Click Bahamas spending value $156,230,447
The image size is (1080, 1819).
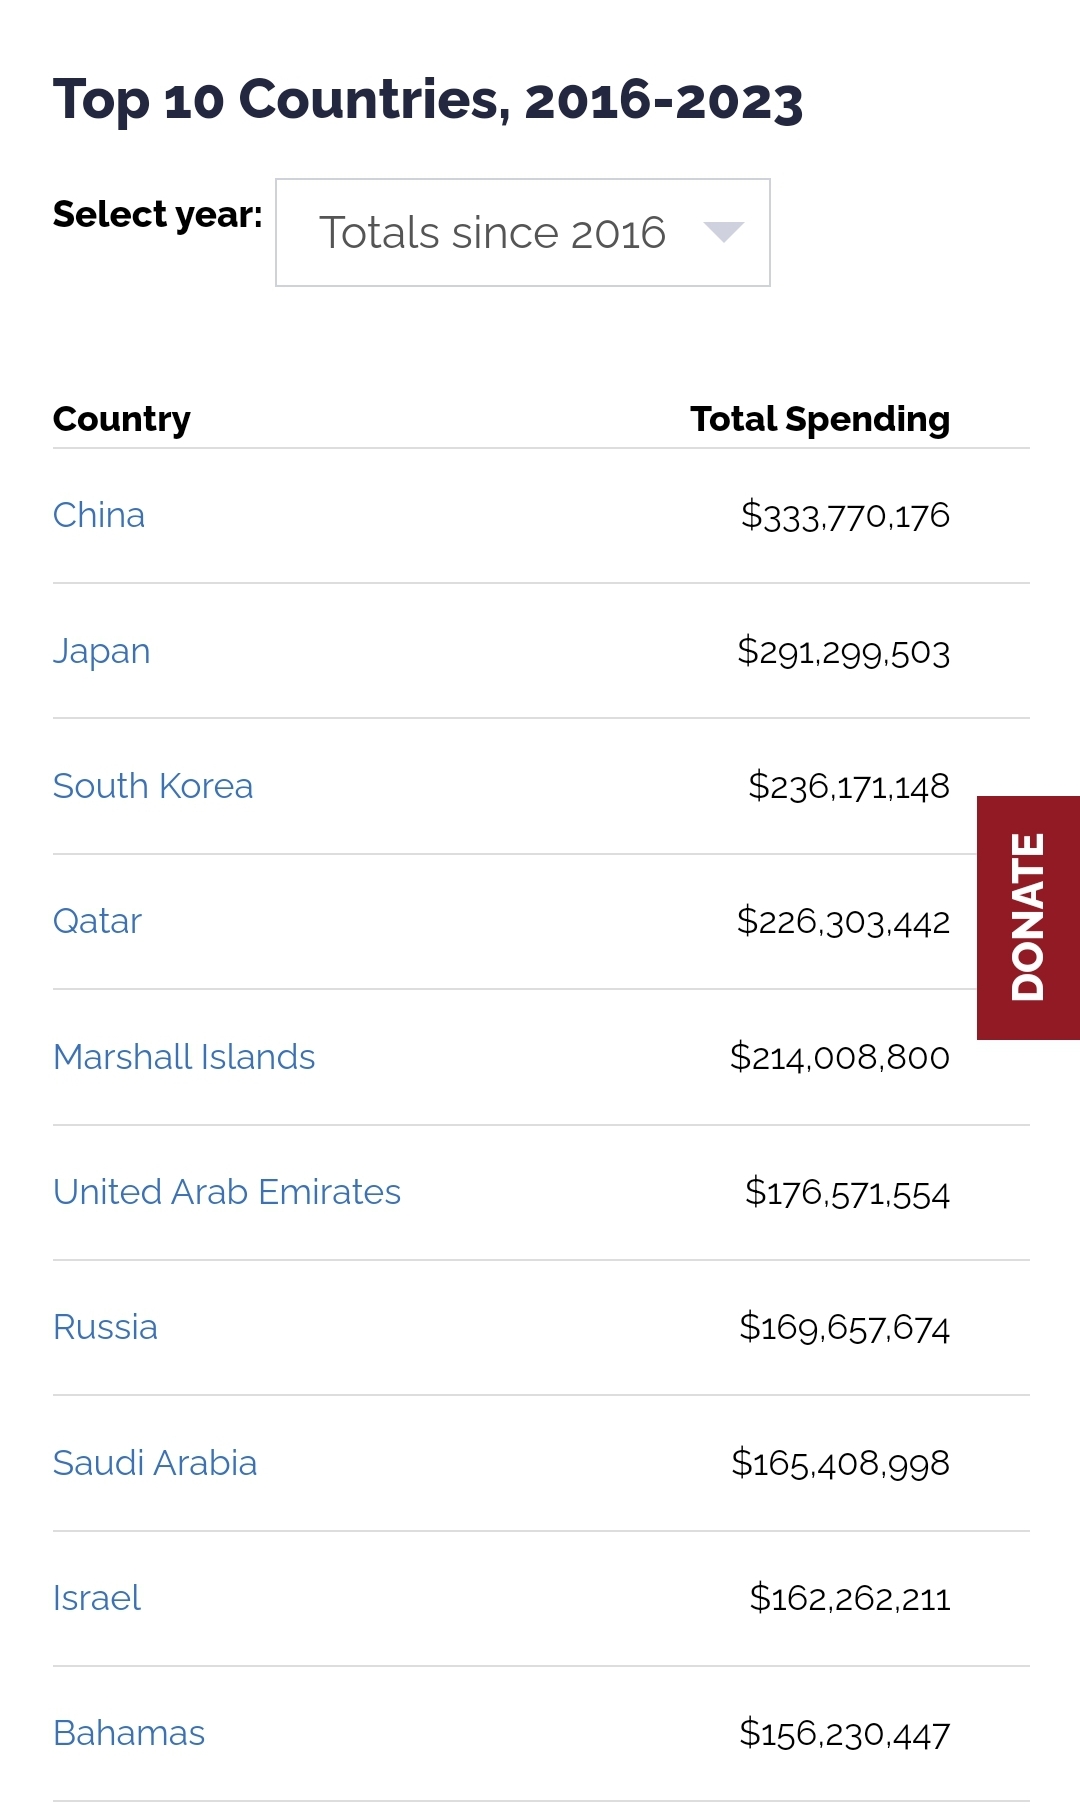pyautogui.click(x=844, y=1734)
